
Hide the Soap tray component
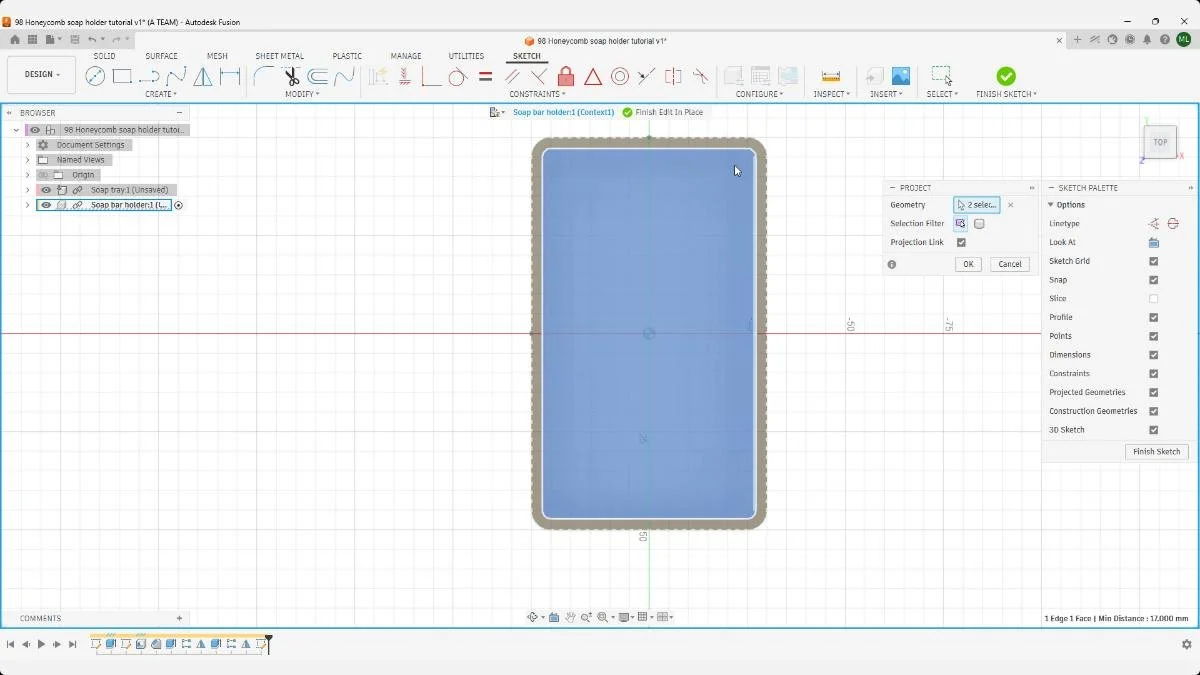pos(46,190)
